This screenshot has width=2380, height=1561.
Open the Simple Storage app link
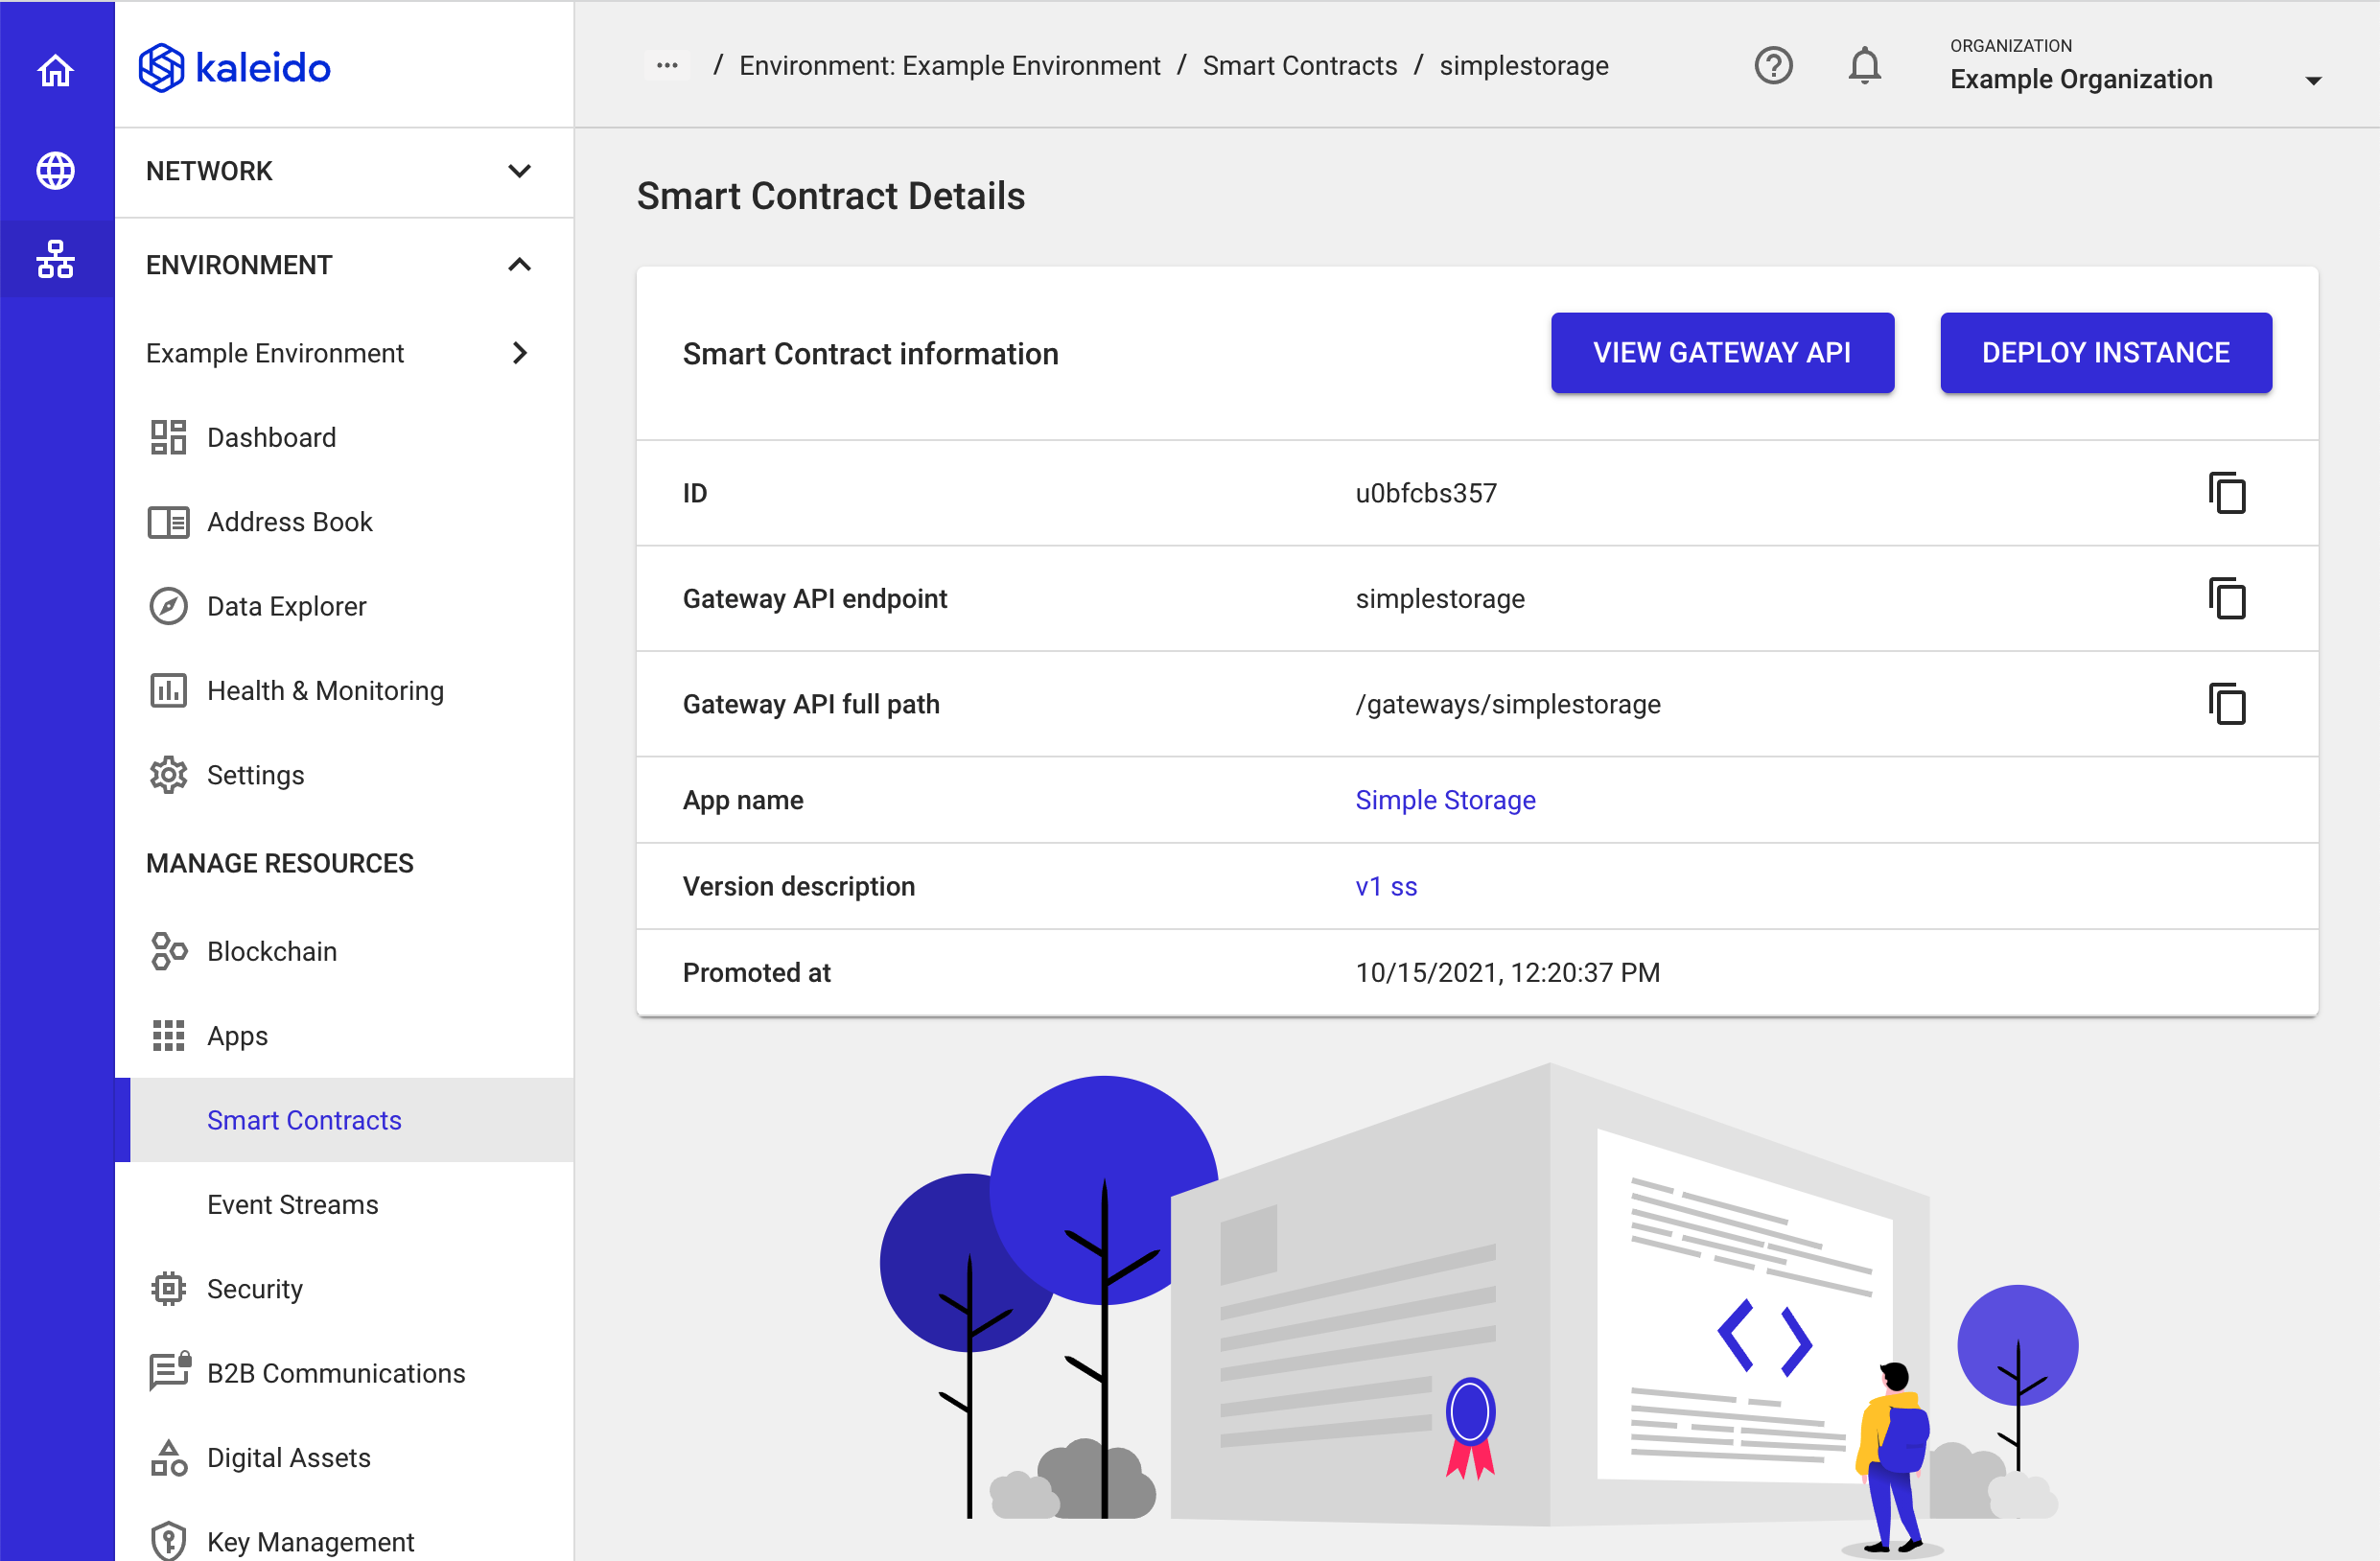click(x=1446, y=800)
